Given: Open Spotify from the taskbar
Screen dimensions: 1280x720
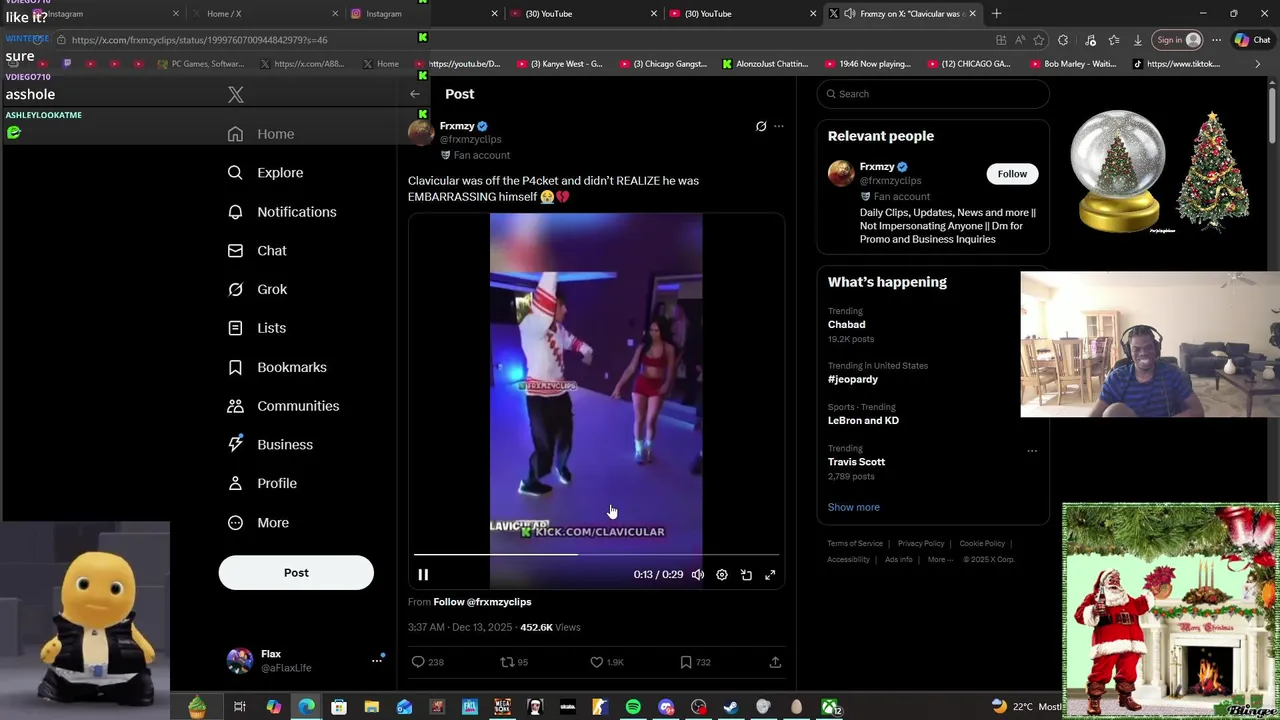Looking at the screenshot, I should (633, 707).
